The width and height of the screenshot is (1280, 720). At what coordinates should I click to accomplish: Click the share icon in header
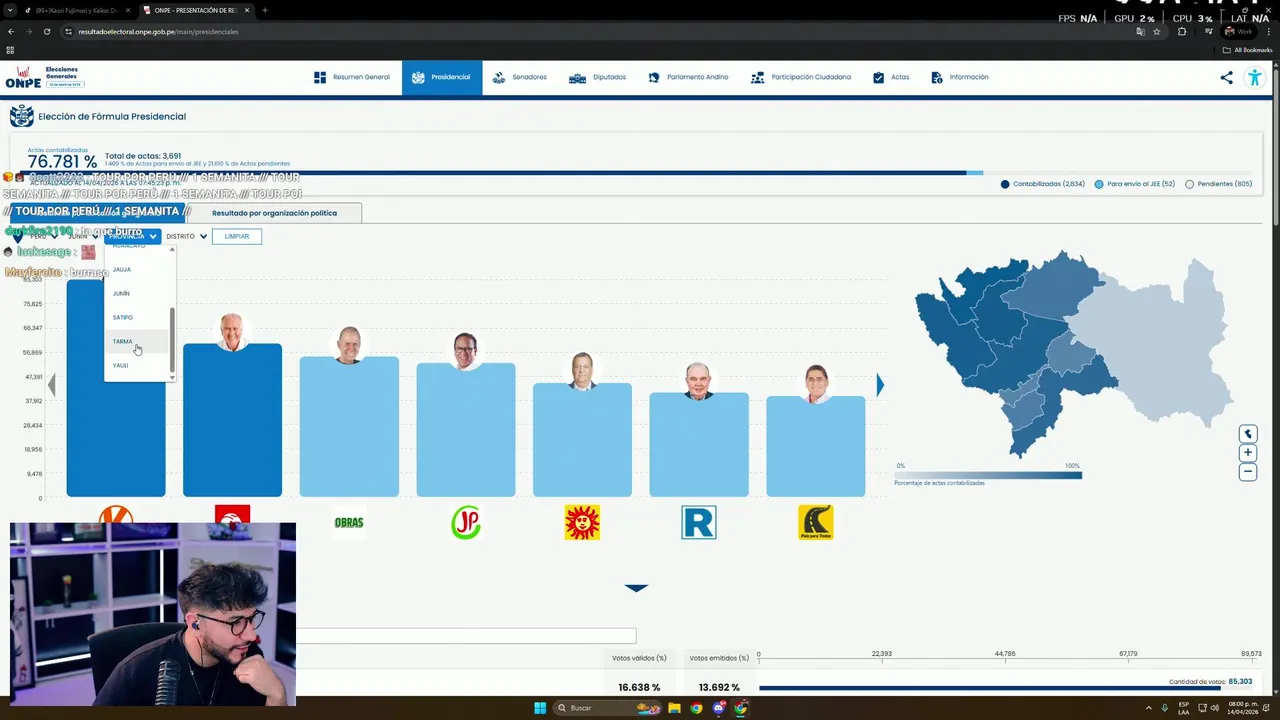[1226, 77]
